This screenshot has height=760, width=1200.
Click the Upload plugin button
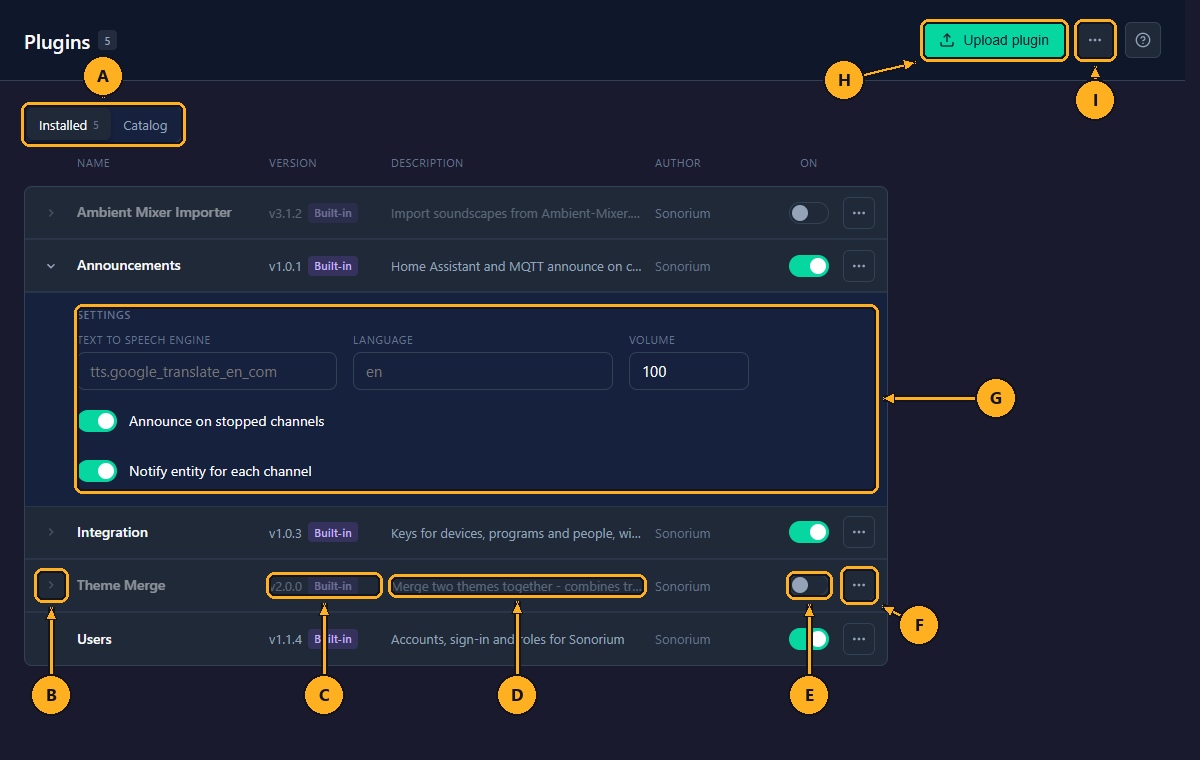click(994, 41)
